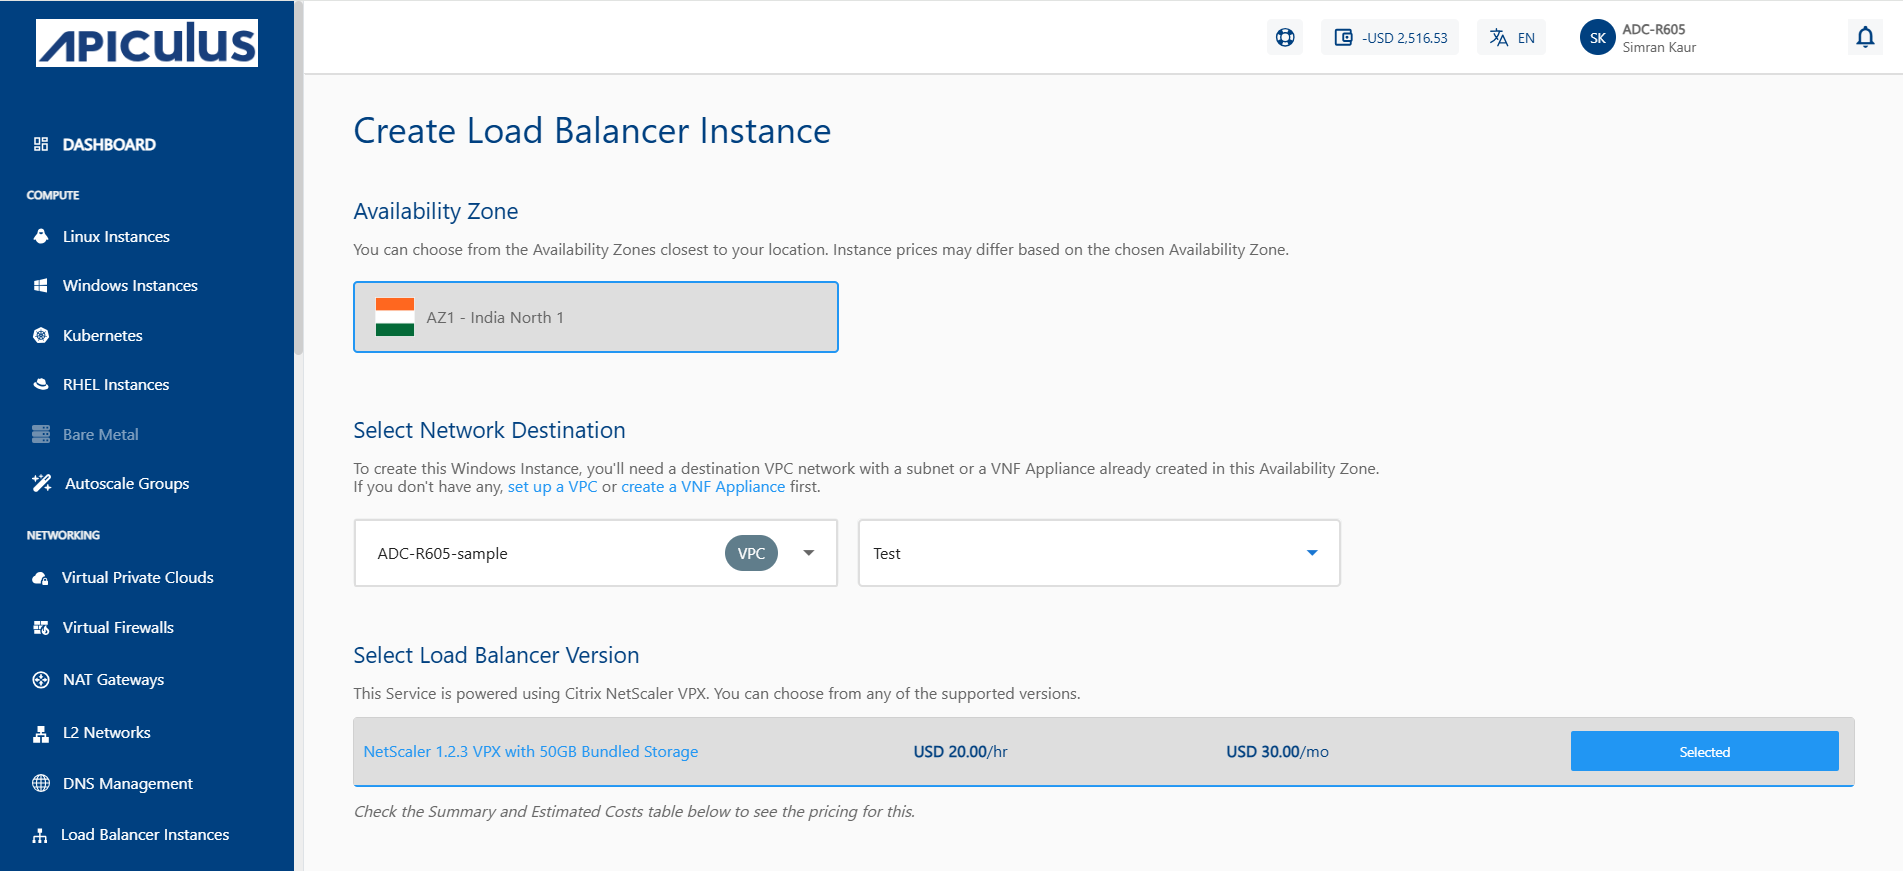Navigate to L2 Networks

pos(107,732)
